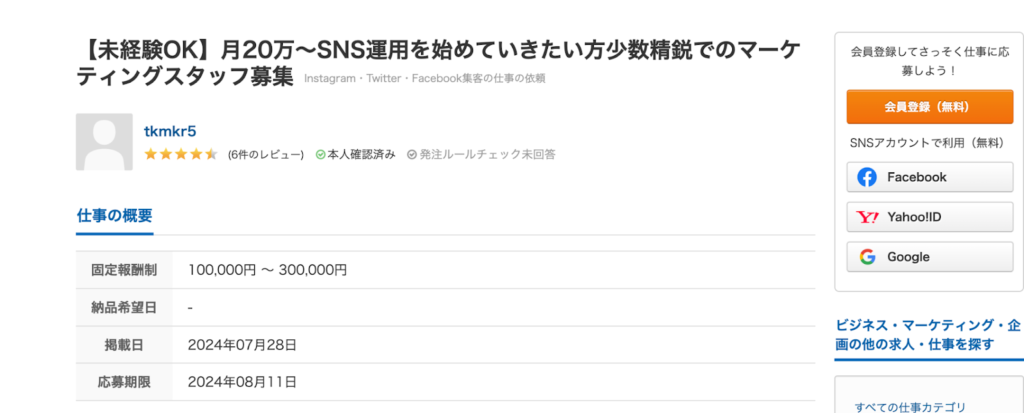1024x413 pixels.
Task: Click the tkmkr5 profile avatar image
Action: (104, 142)
